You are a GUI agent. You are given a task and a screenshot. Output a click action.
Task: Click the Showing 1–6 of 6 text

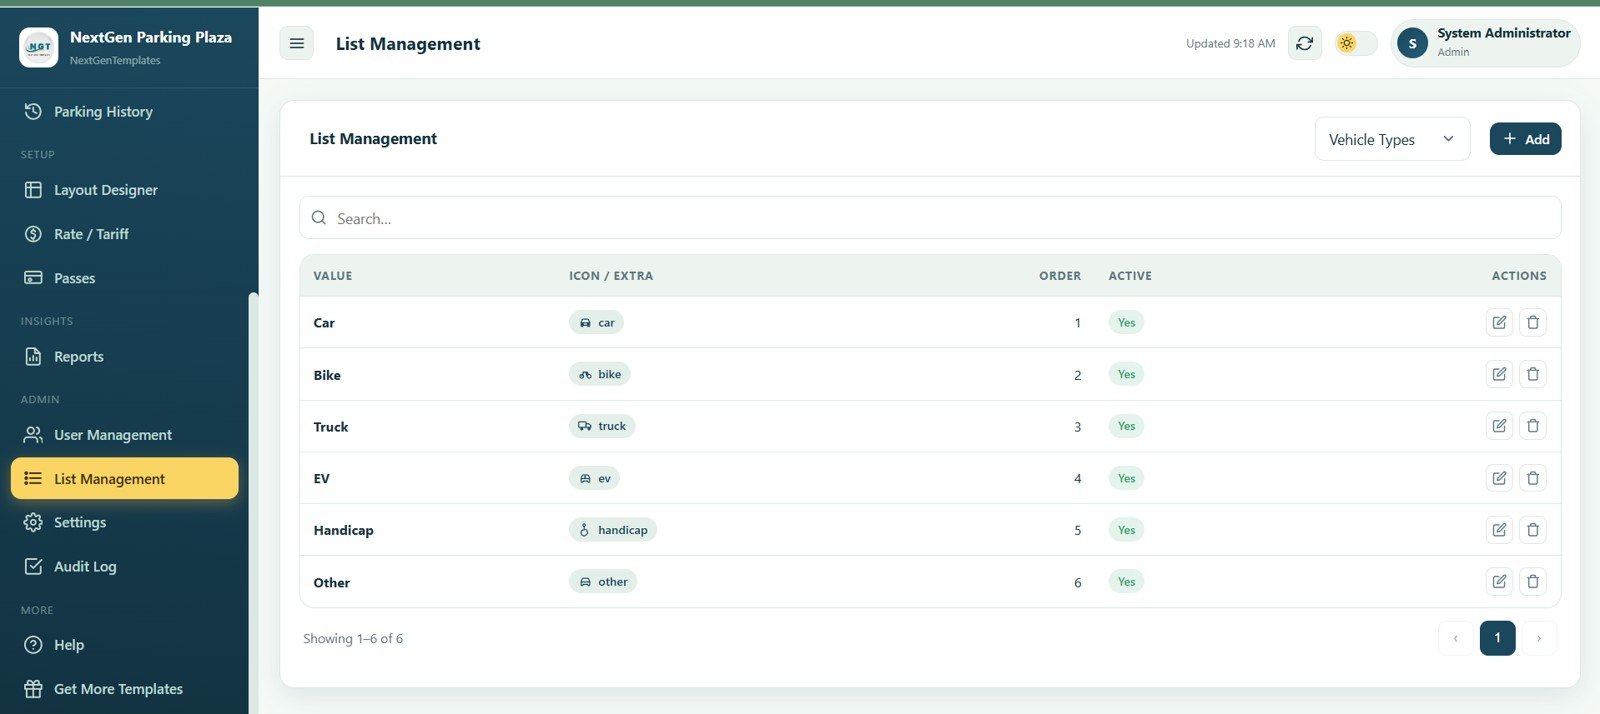tap(353, 638)
